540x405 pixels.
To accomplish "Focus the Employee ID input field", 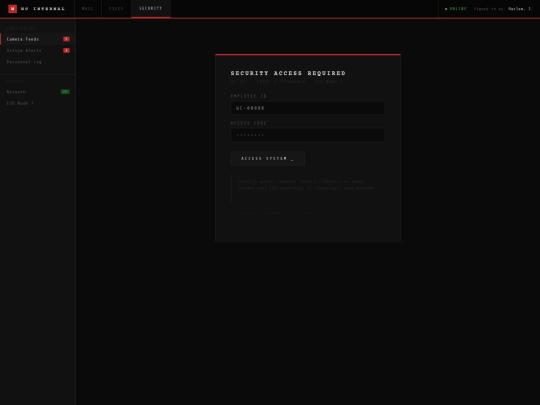I will tap(308, 108).
